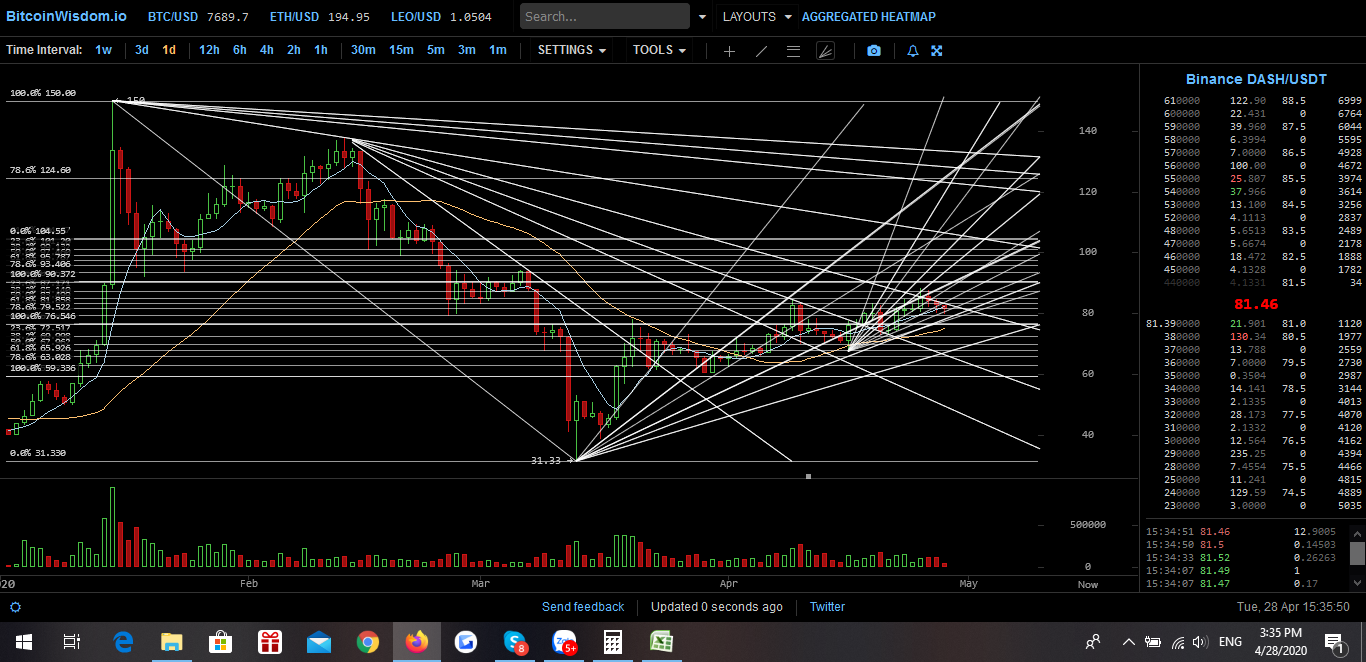Open the Twitter link in footer
The height and width of the screenshot is (662, 1366).
pos(827,607)
